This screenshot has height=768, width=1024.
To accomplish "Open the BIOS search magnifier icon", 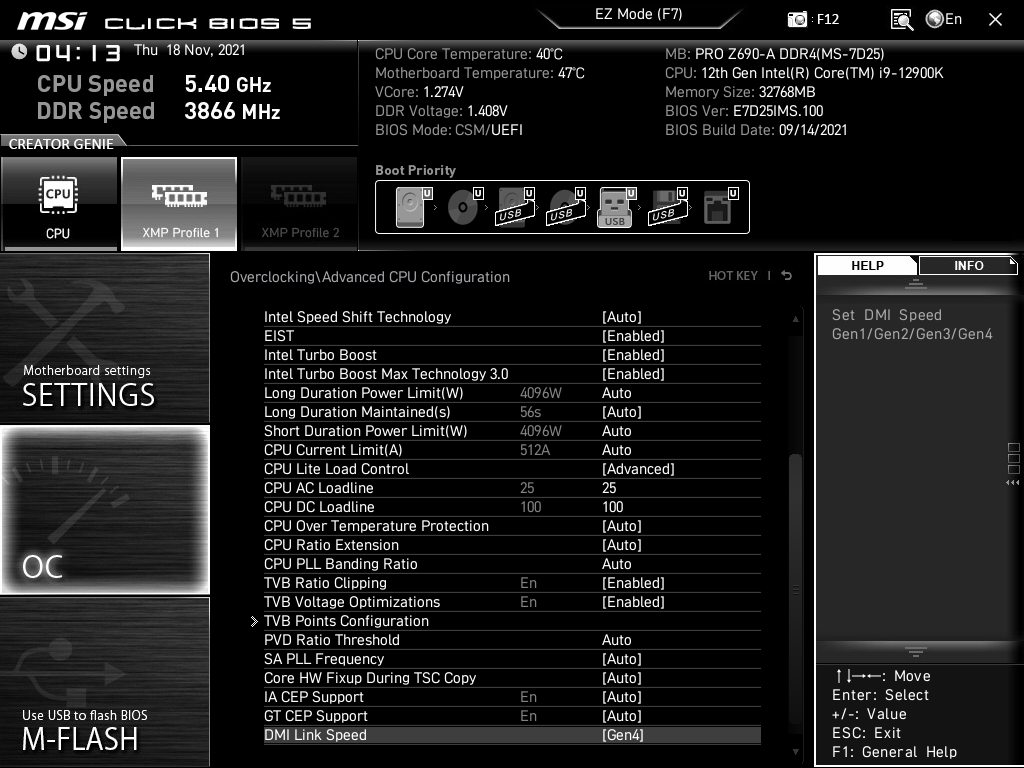I will click(901, 20).
